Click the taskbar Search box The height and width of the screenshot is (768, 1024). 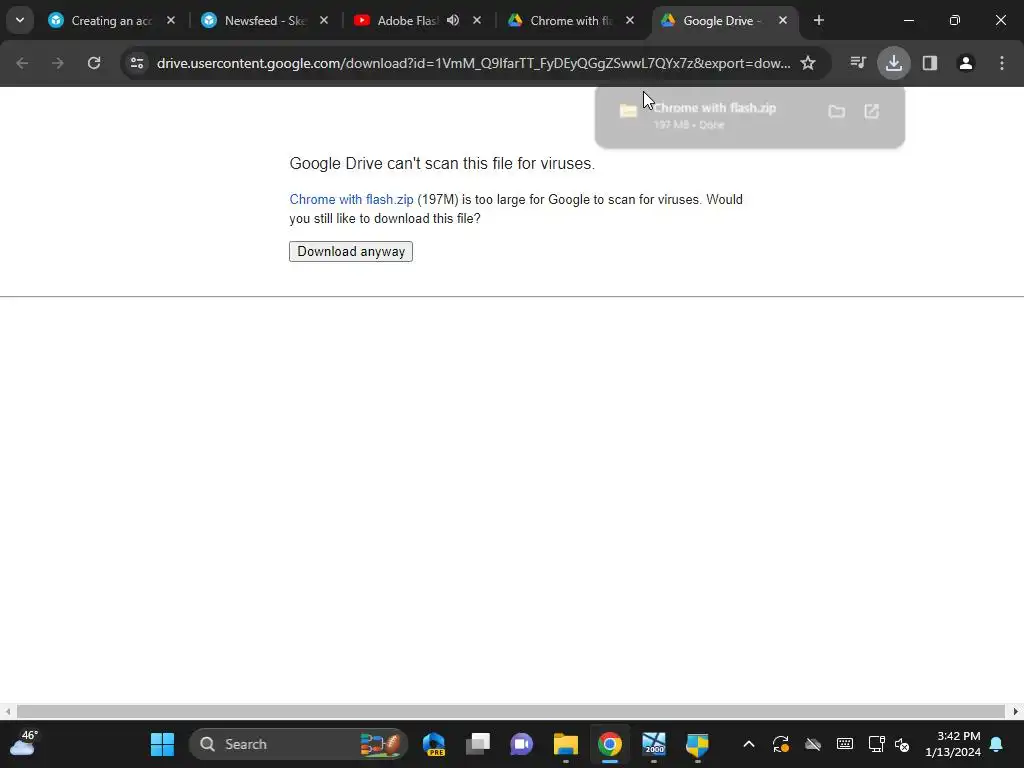coord(298,744)
